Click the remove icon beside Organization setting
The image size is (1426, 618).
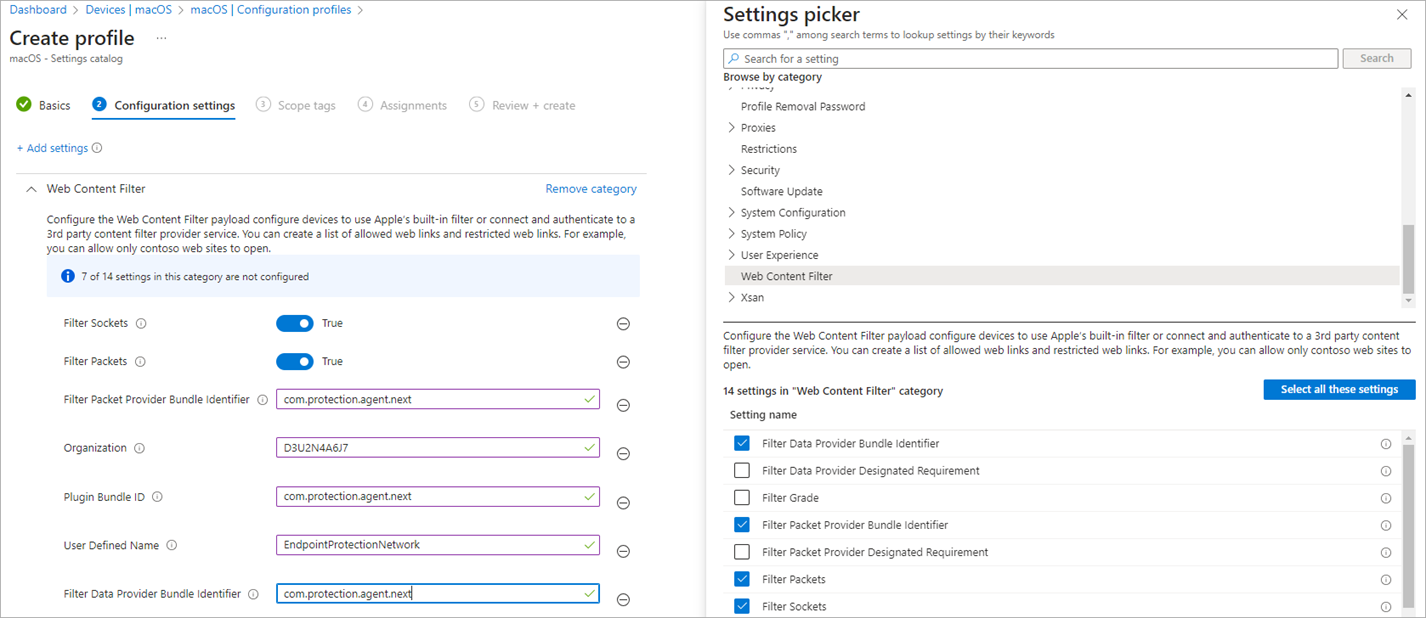(x=622, y=453)
